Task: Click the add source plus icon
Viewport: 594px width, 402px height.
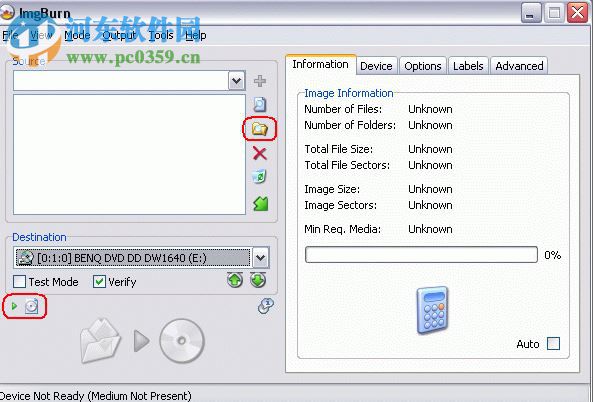Action: coord(259,81)
